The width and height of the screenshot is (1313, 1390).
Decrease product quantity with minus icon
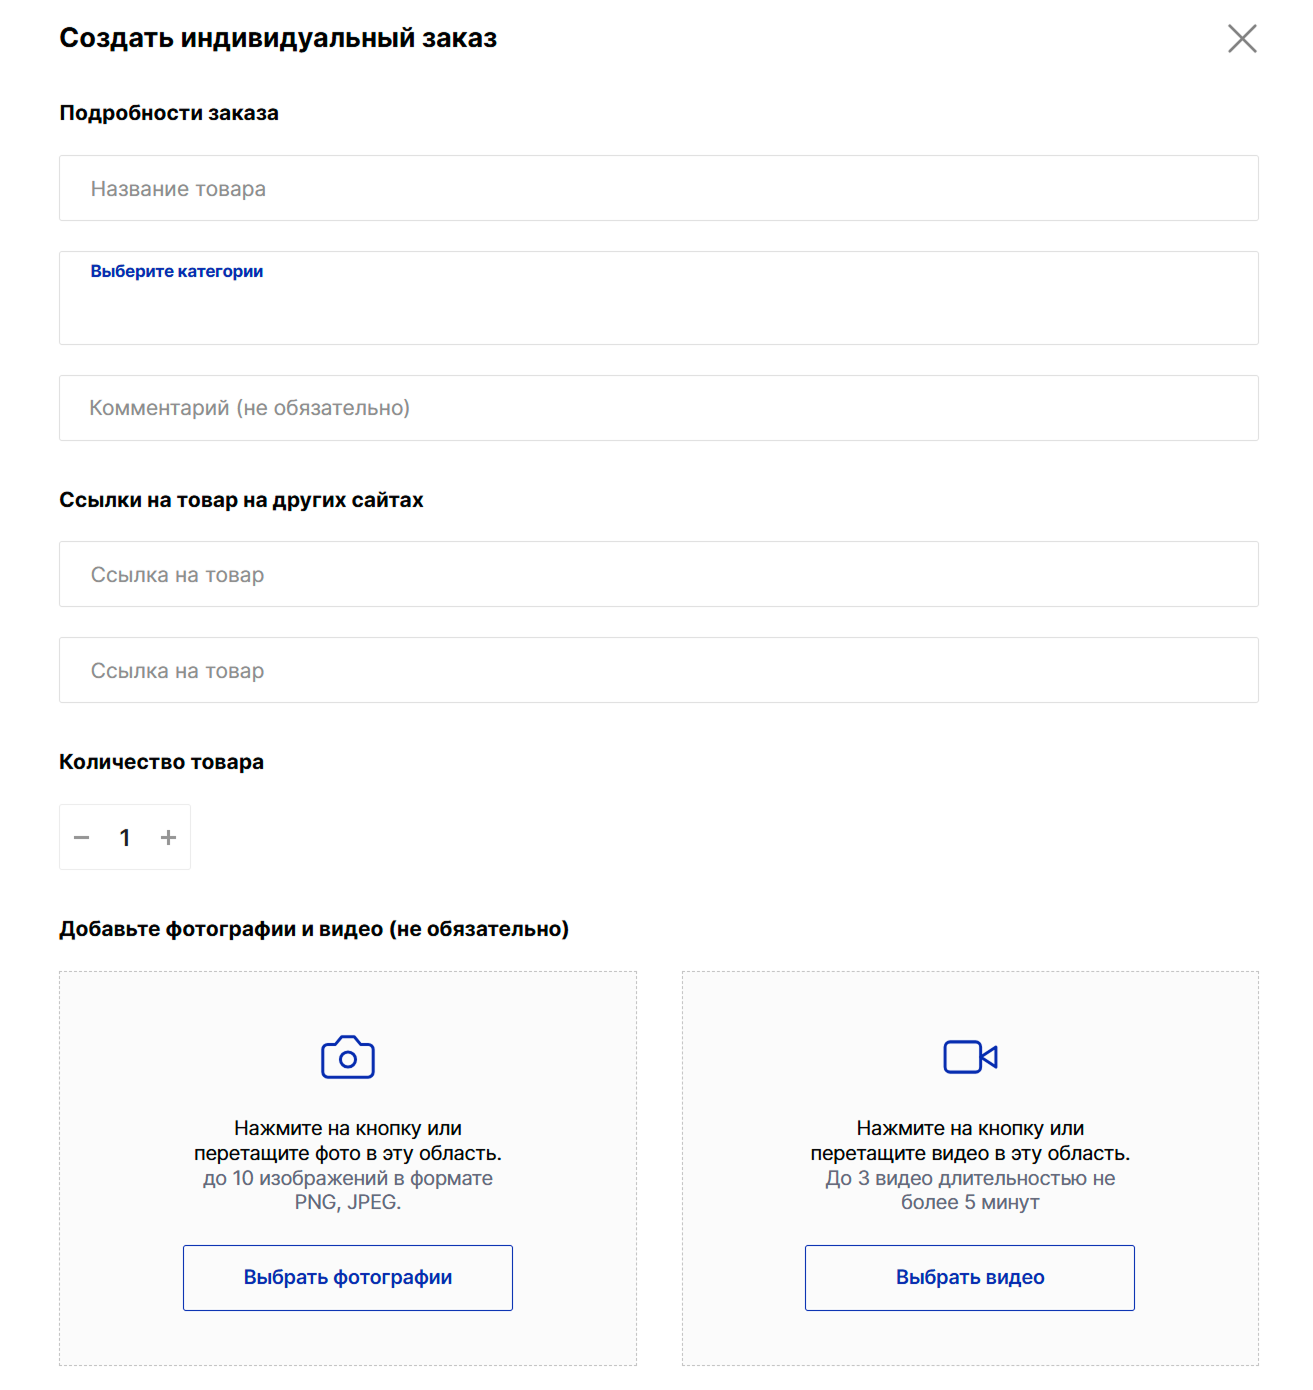tap(82, 838)
